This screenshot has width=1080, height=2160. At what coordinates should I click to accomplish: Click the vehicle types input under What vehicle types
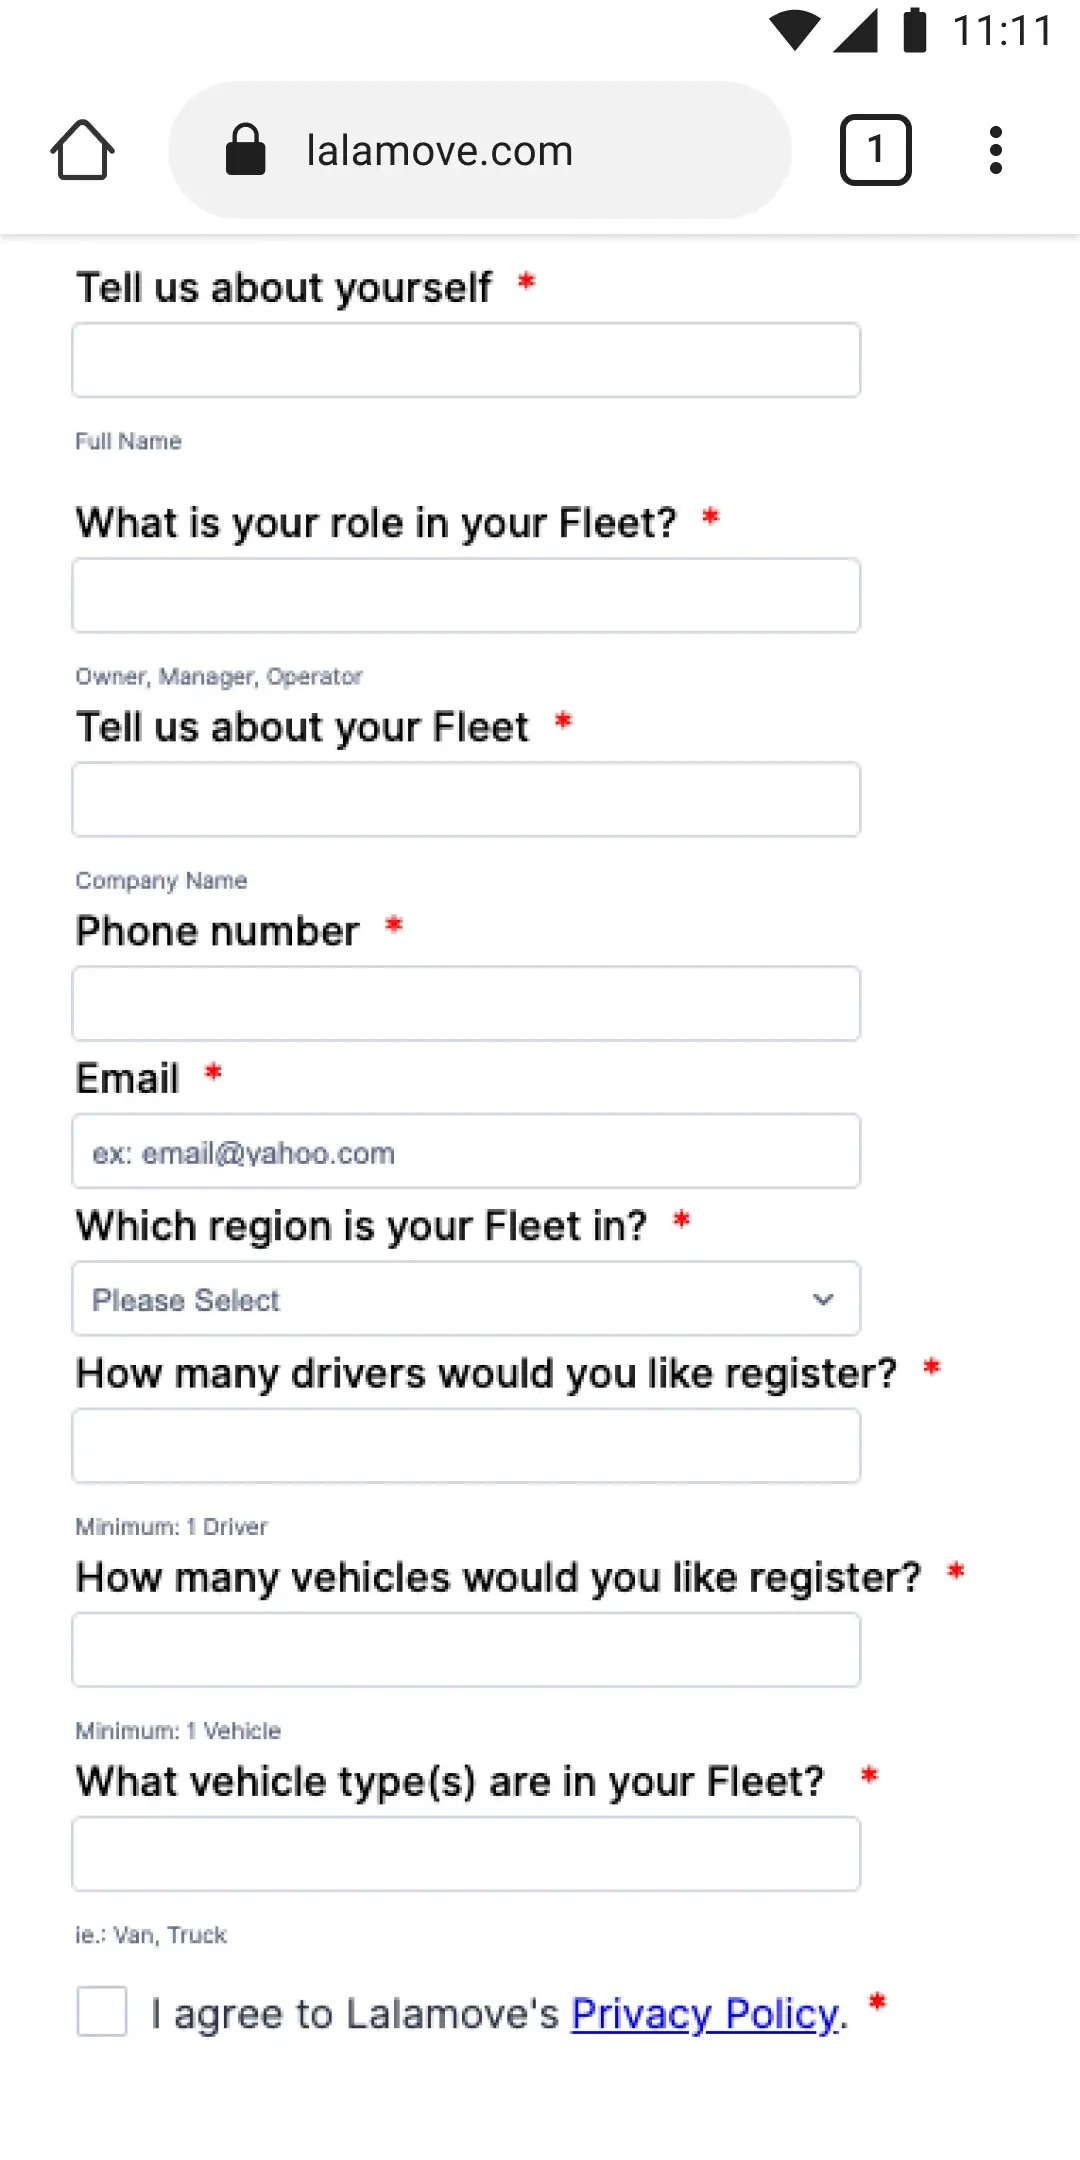tap(465, 1853)
